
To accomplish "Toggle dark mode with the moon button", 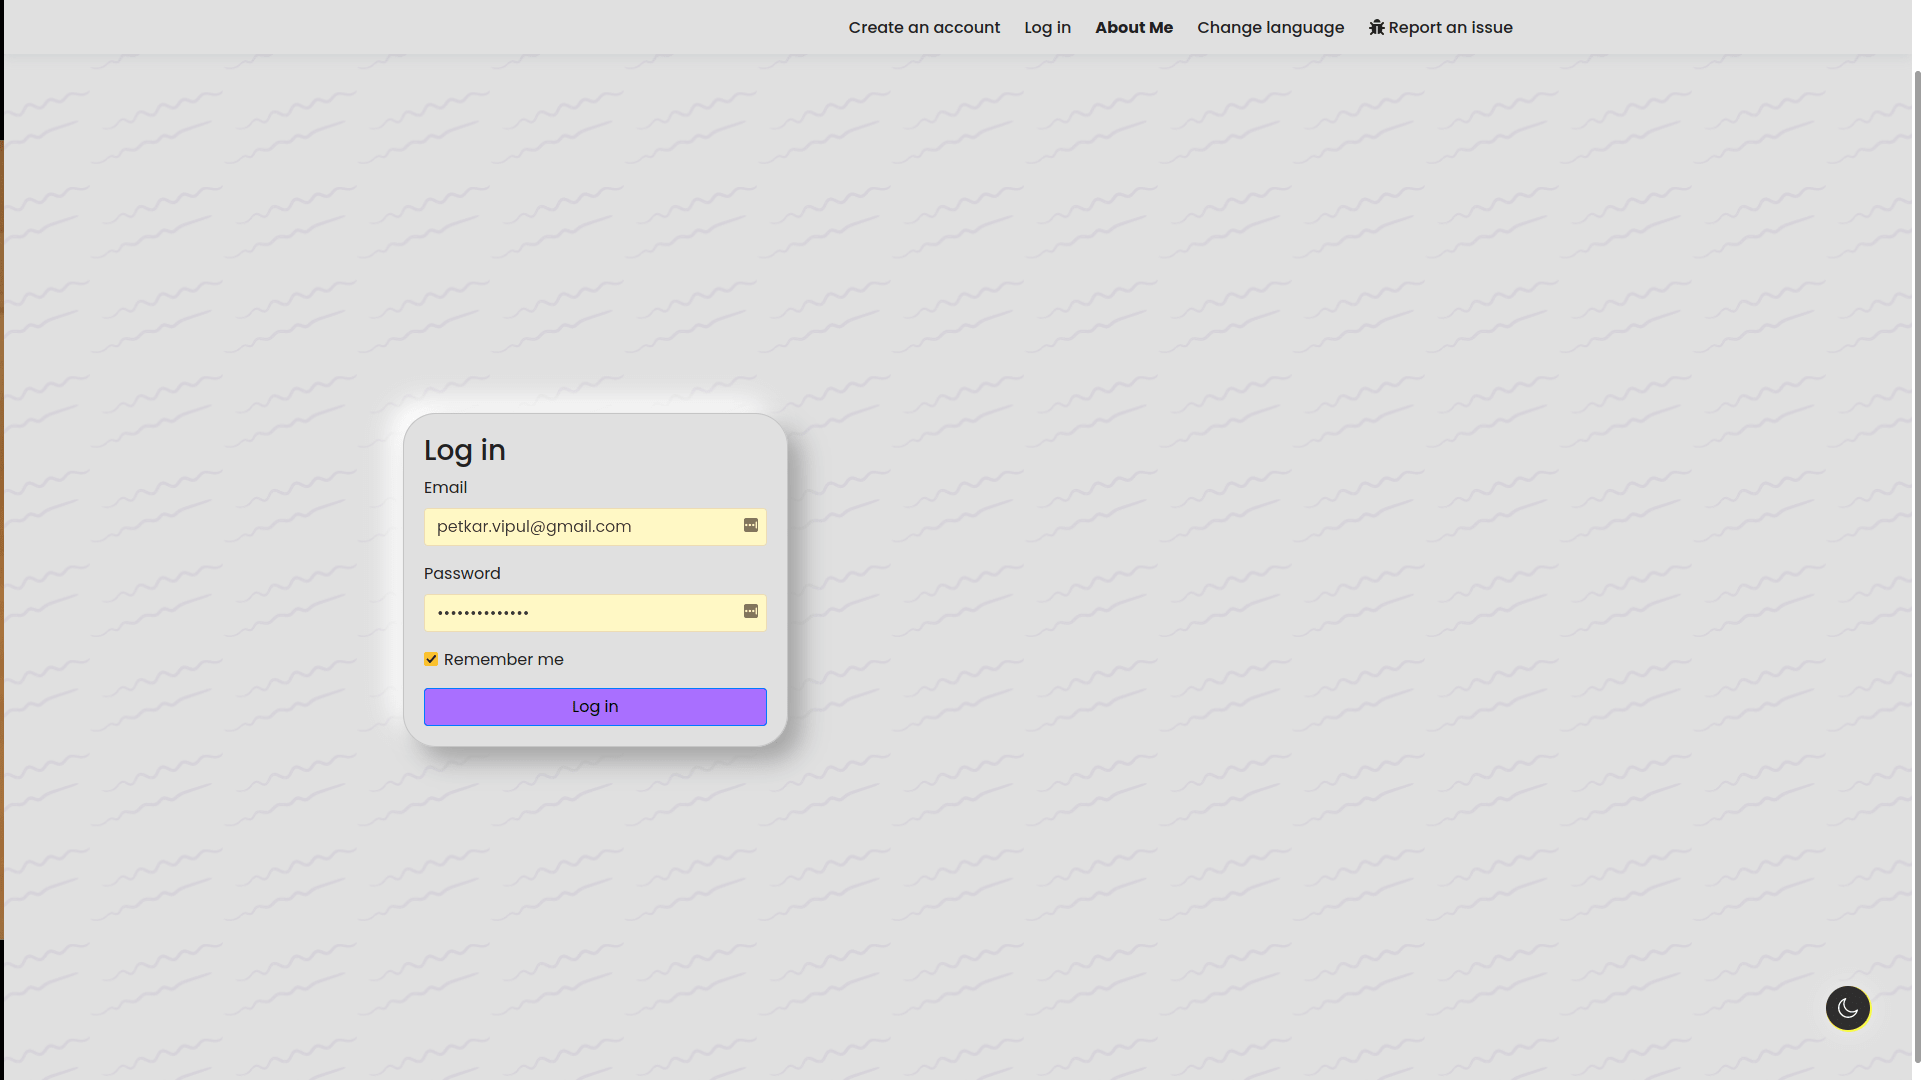I will coord(1847,1008).
